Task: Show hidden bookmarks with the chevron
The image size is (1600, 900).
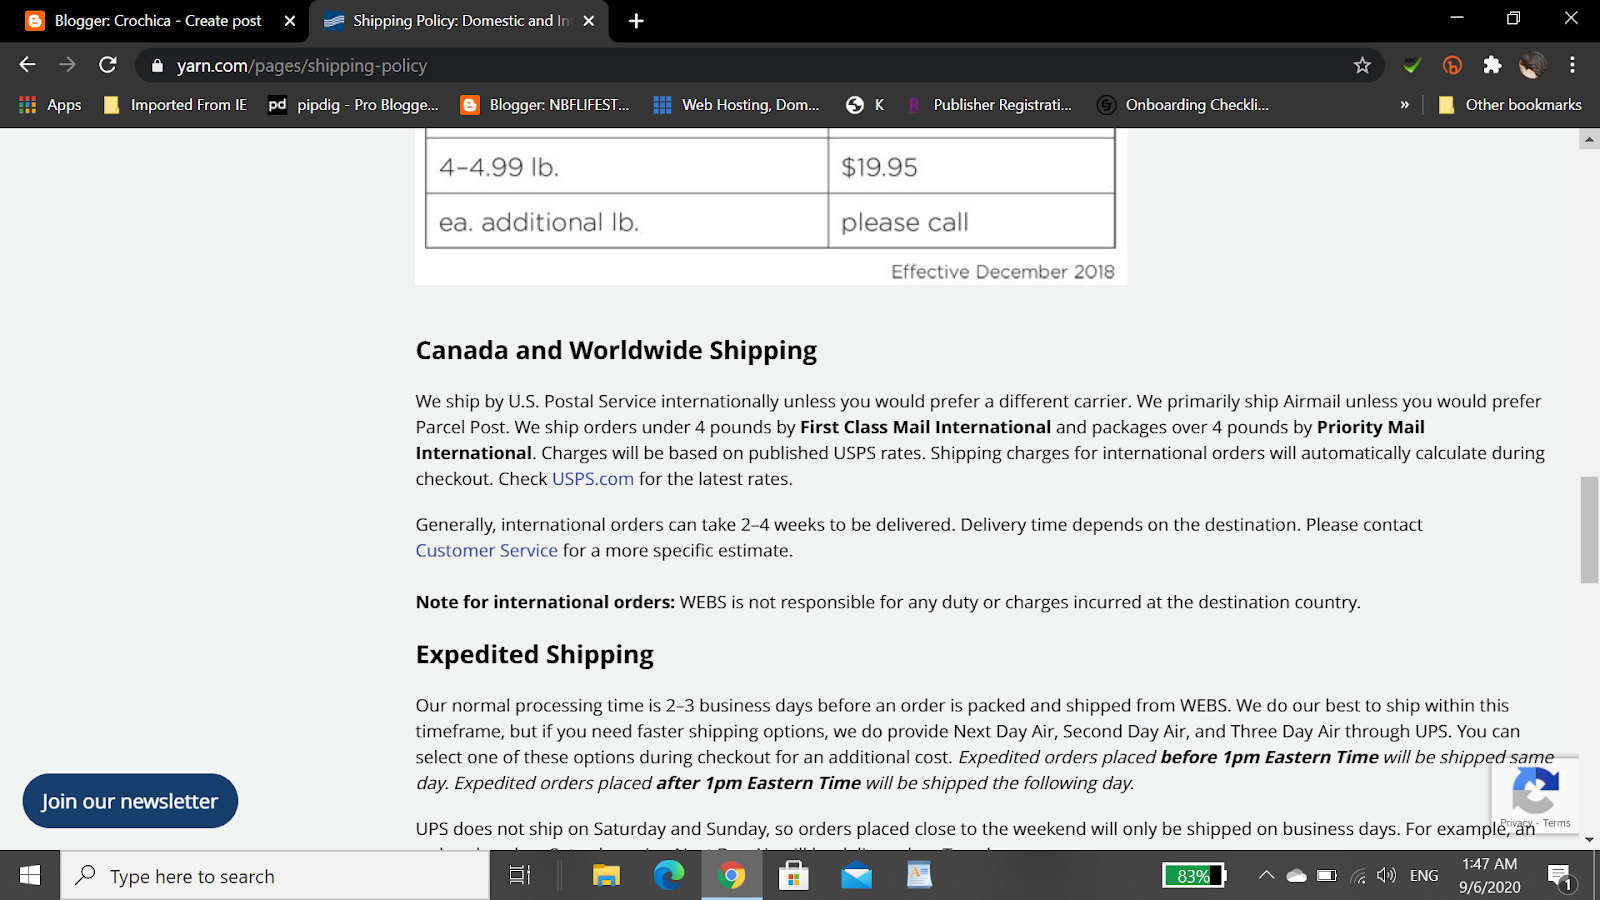Action: point(1404,104)
